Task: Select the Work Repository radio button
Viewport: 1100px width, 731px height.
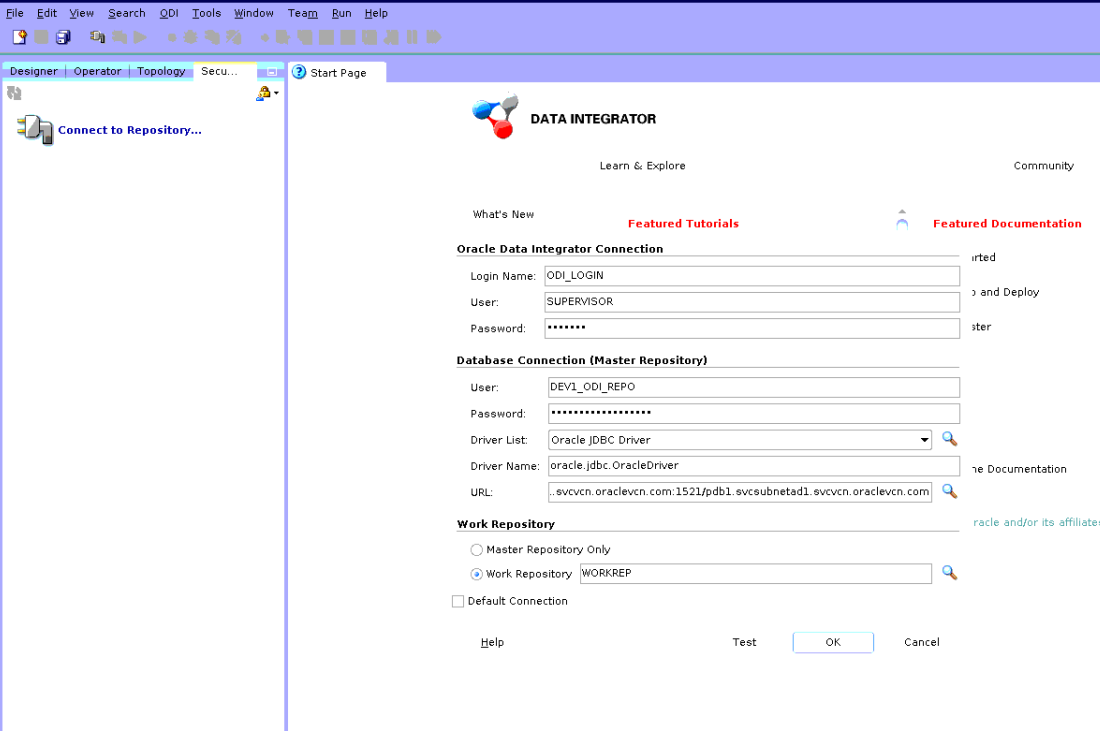Action: (476, 574)
